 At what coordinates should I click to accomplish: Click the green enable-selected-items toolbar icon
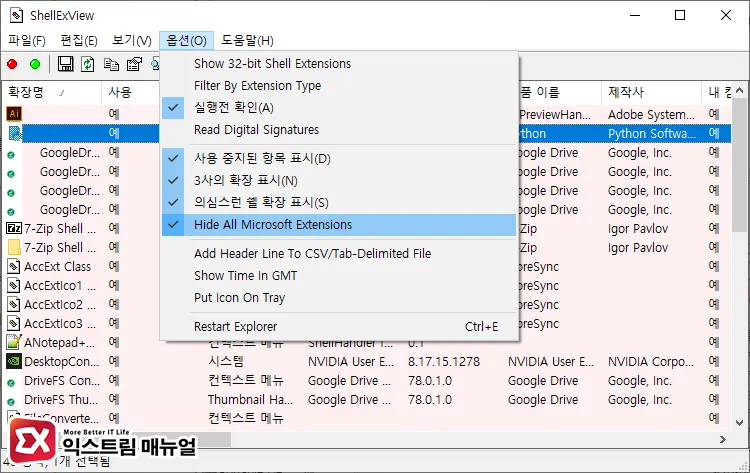[x=35, y=65]
